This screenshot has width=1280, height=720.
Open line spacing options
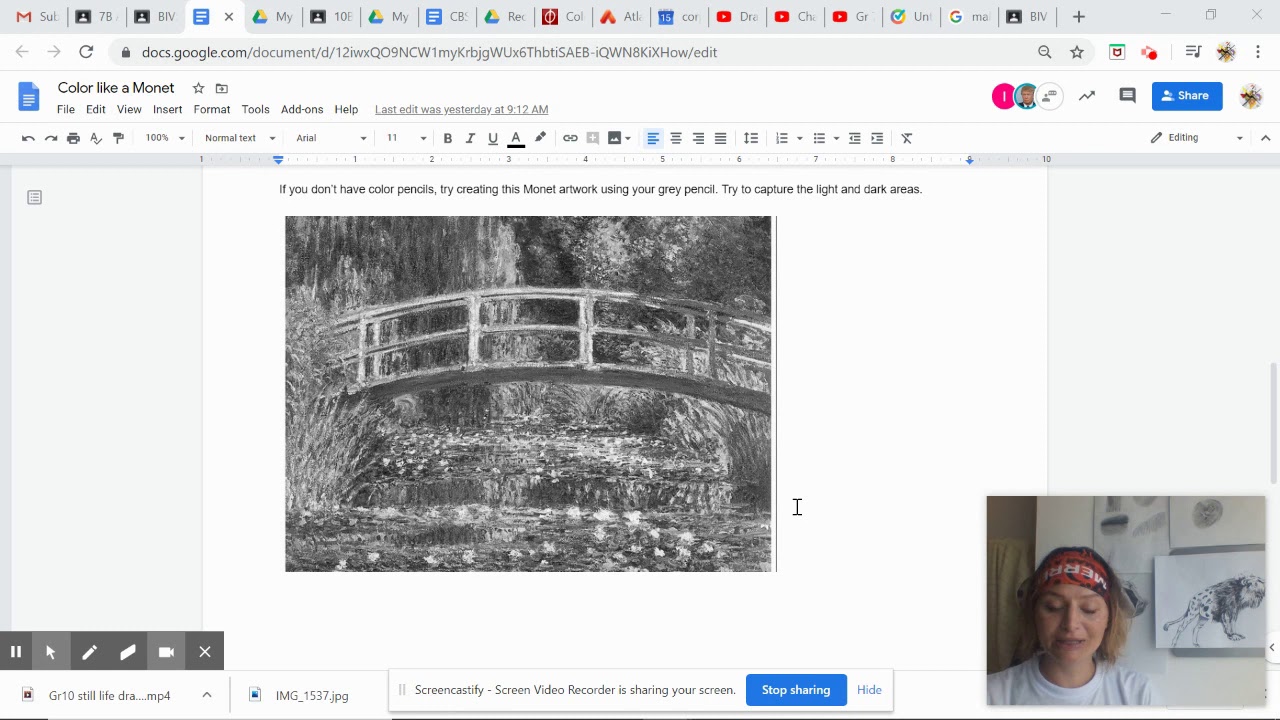[751, 138]
